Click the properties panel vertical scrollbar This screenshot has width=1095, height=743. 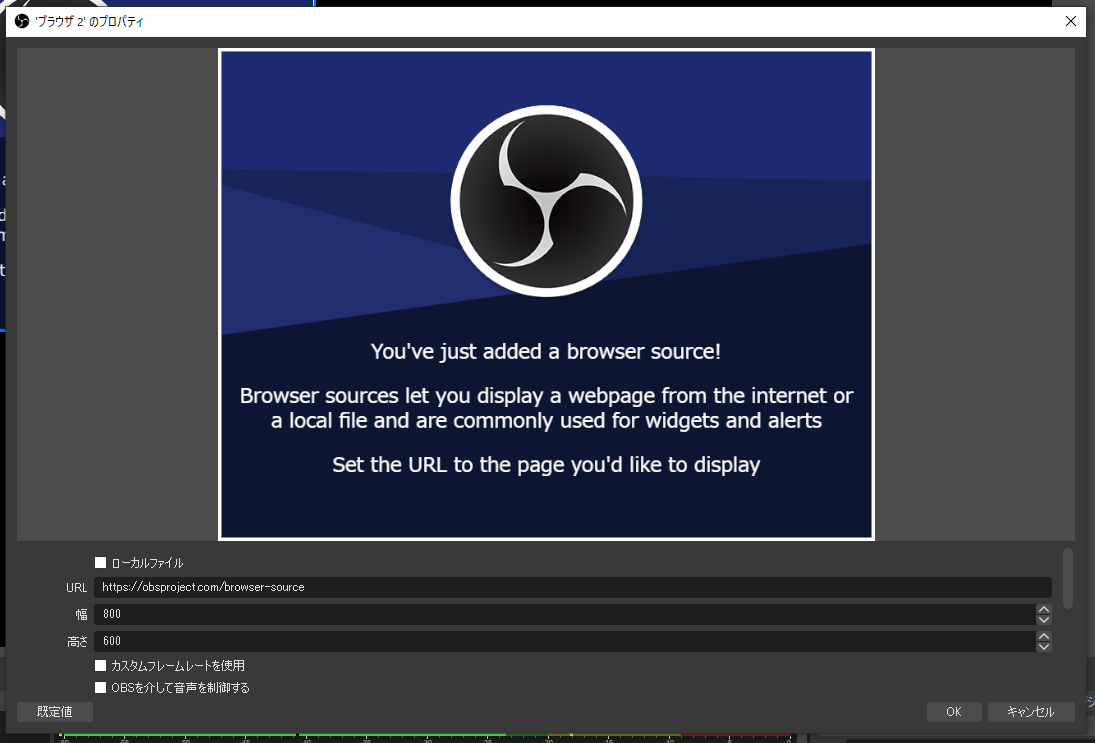pyautogui.click(x=1067, y=578)
